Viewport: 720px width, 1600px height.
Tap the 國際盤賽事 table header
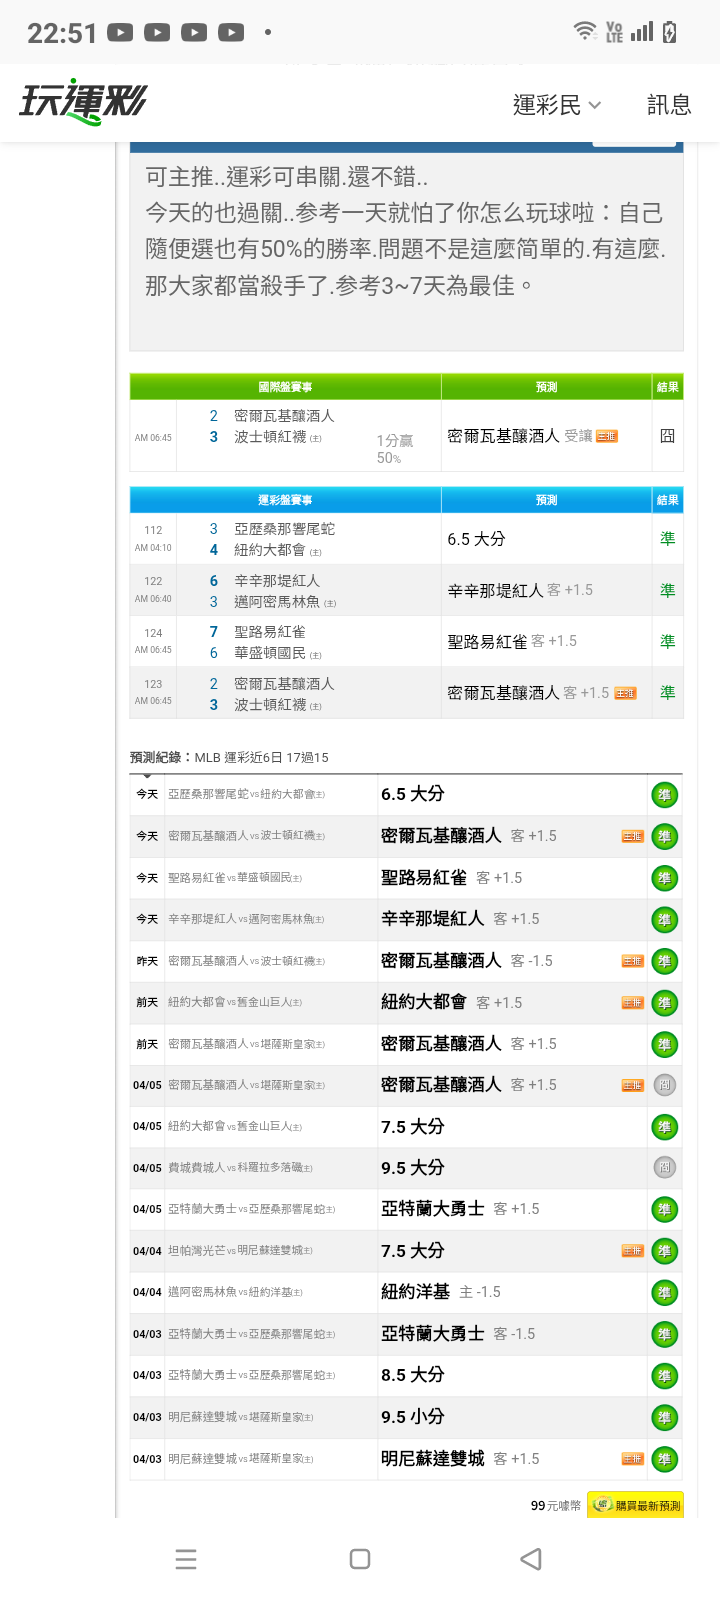[286, 387]
